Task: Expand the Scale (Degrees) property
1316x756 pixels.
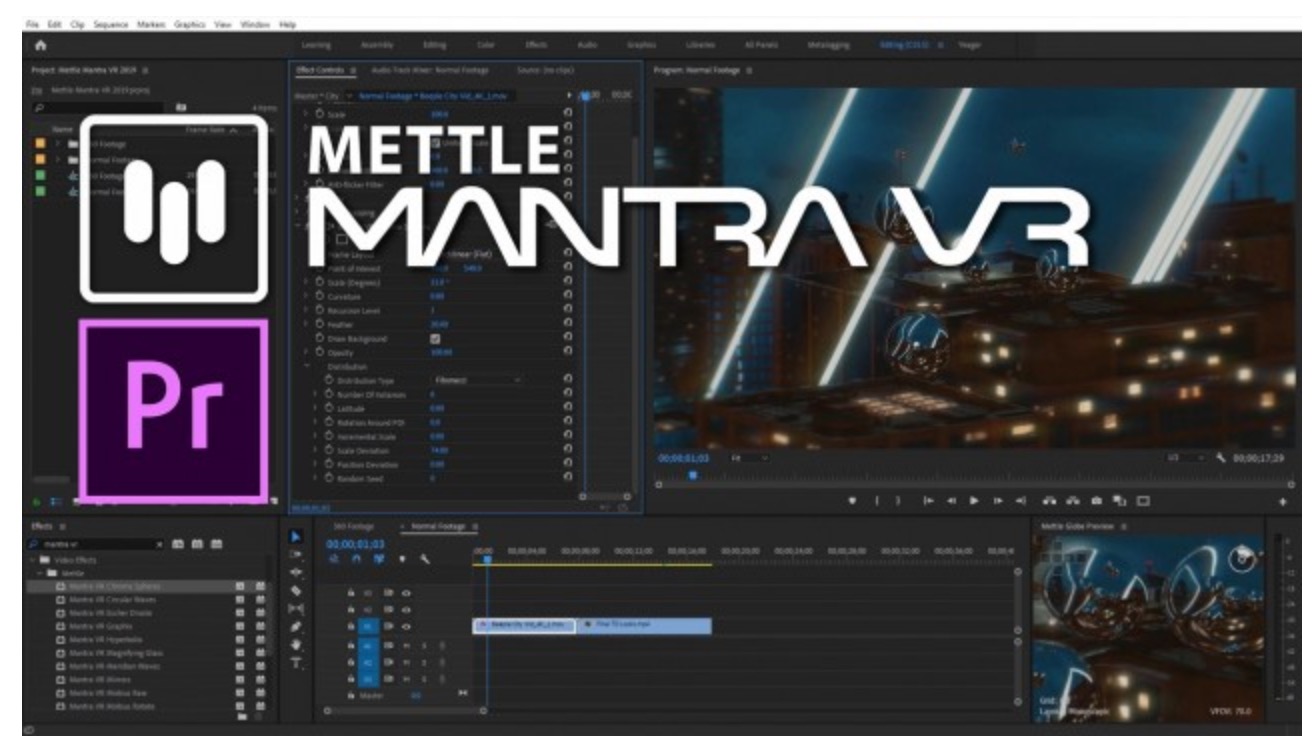Action: [x=307, y=282]
